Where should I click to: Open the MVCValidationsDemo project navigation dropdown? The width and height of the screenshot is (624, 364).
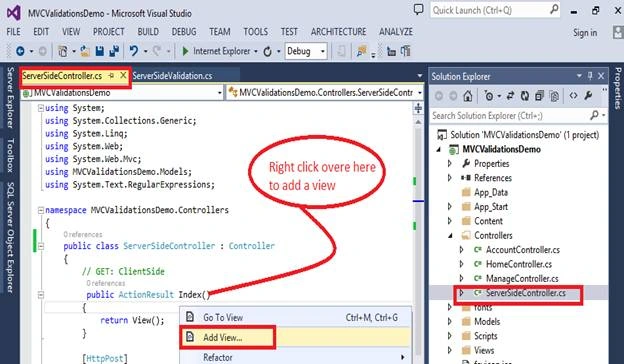click(220, 93)
